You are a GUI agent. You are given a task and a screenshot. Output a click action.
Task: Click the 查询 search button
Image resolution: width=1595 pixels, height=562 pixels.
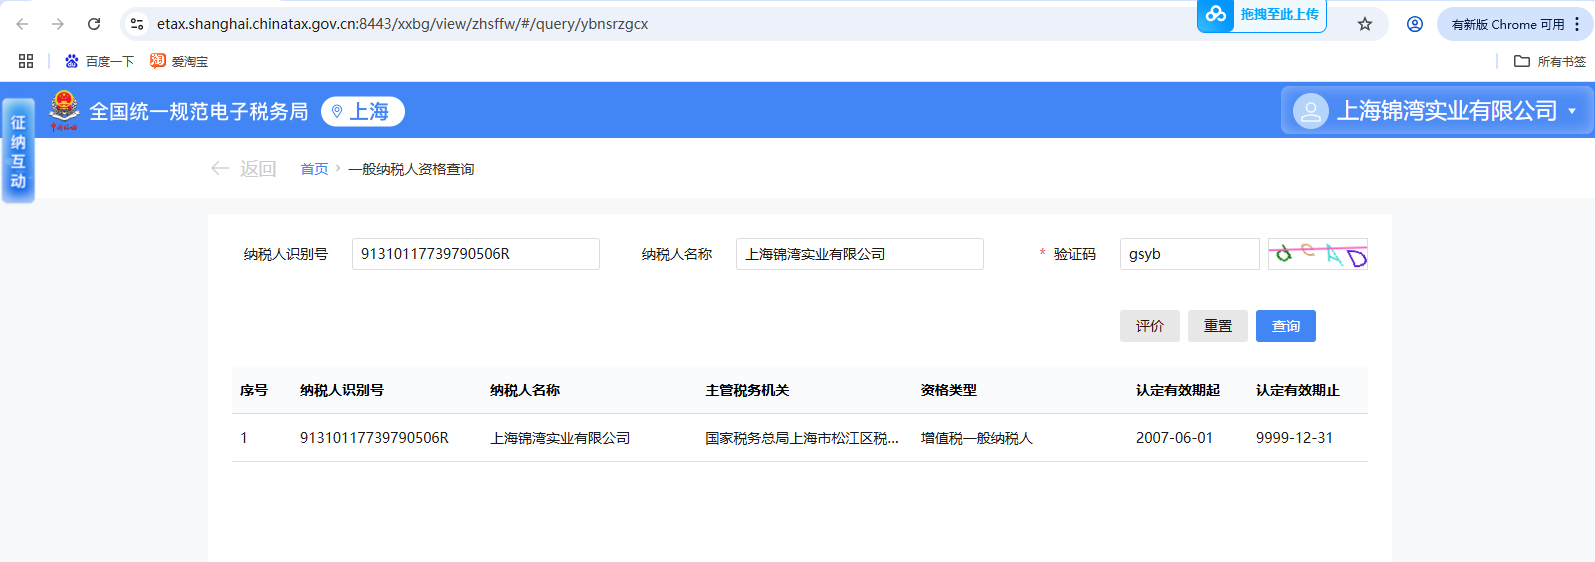pyautogui.click(x=1285, y=326)
